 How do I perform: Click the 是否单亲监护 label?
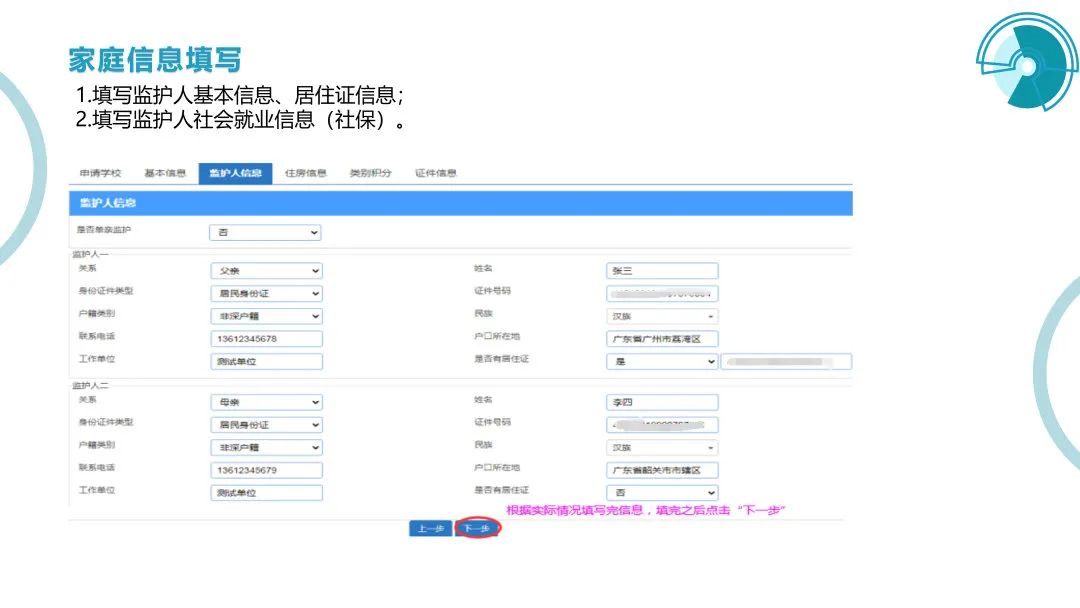point(104,230)
